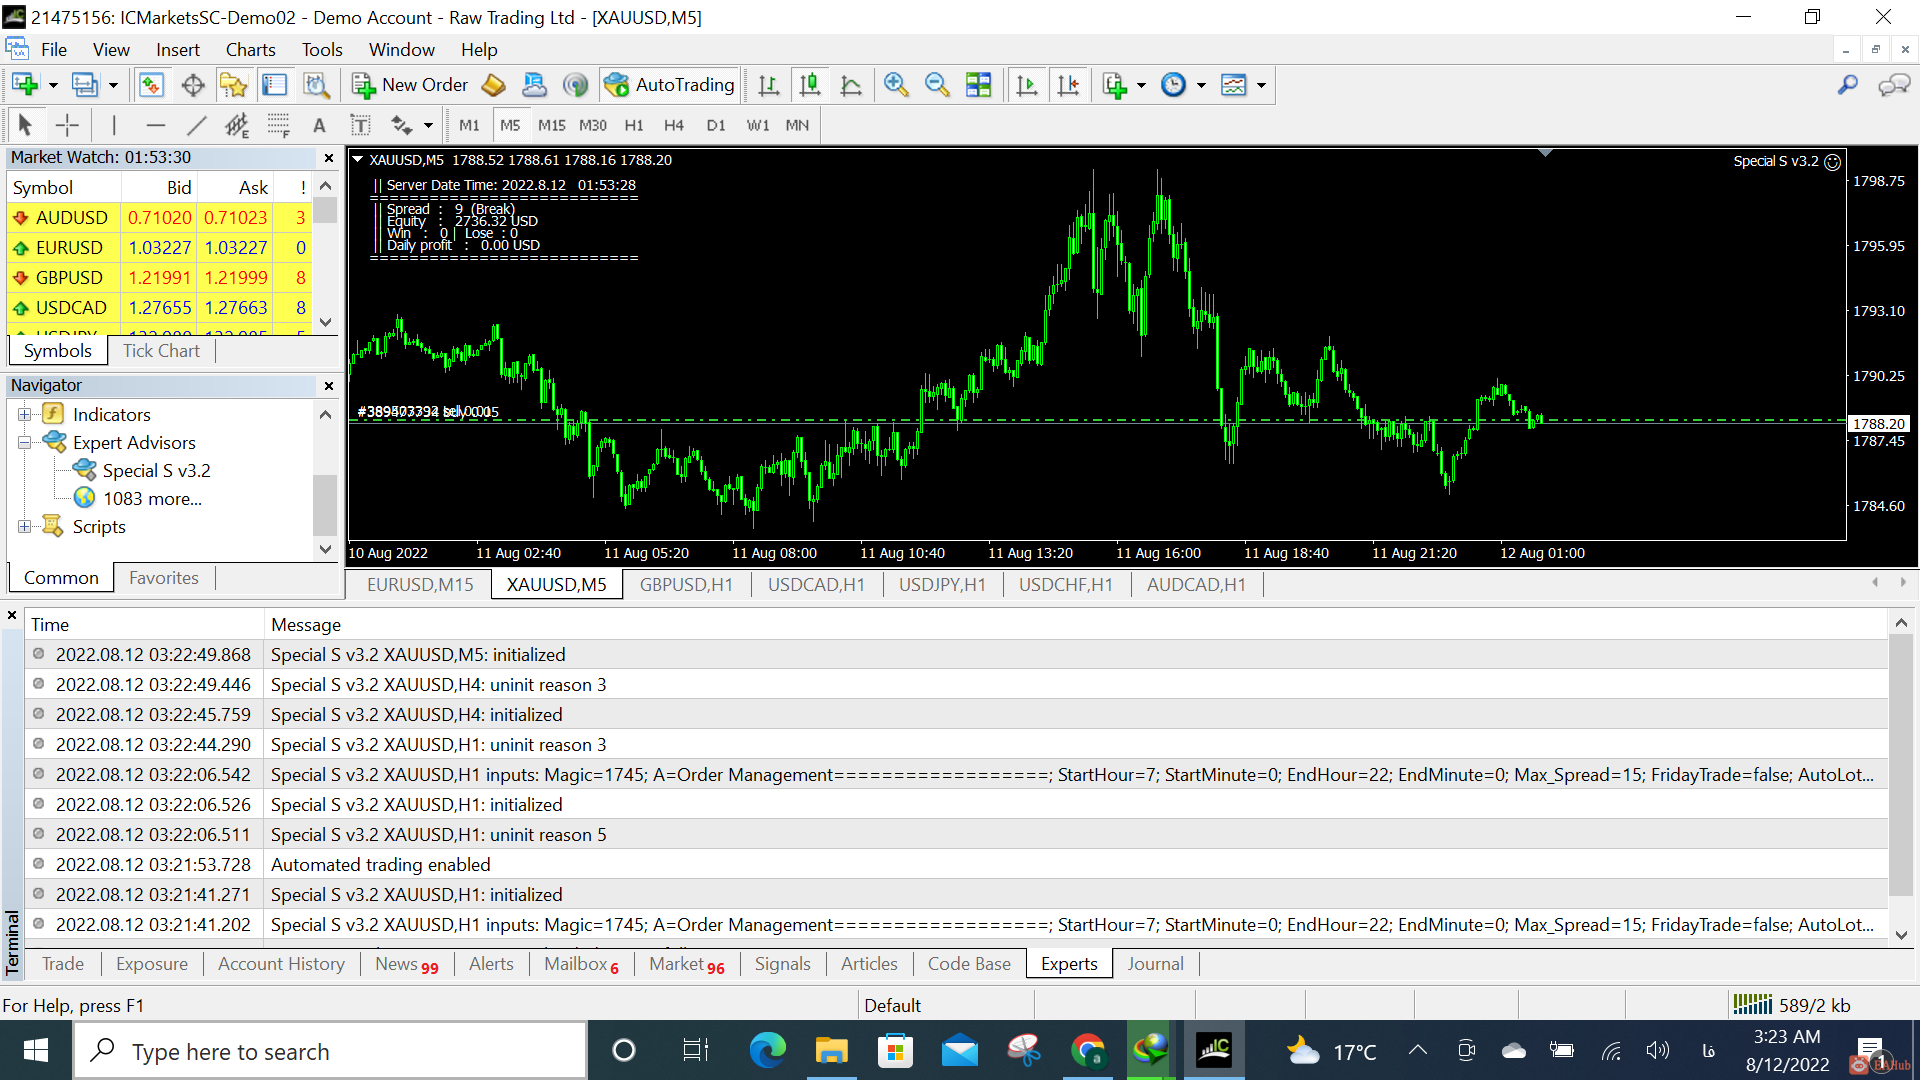Switch chart to candlesticks view
This screenshot has height=1080, width=1920.
tap(810, 85)
